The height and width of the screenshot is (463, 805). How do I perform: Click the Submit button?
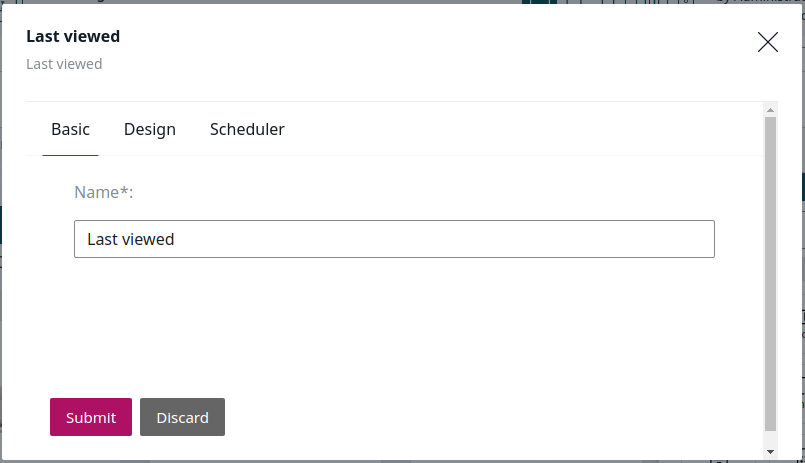click(x=91, y=417)
